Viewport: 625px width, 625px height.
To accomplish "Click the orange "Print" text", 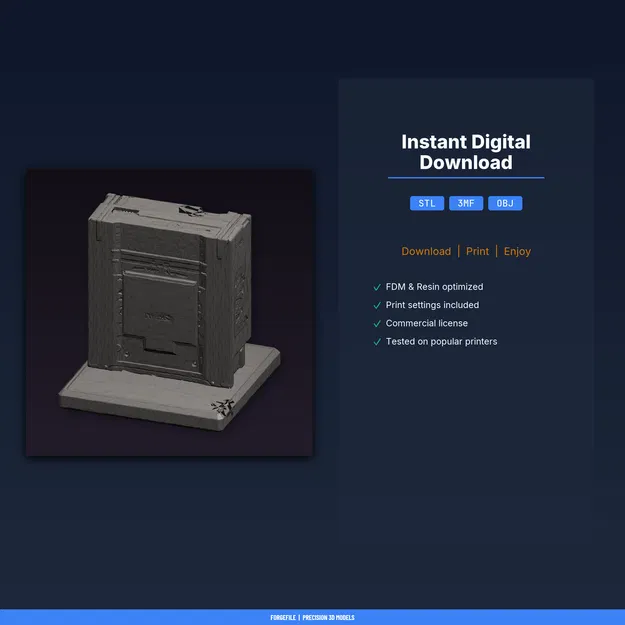I will (x=477, y=251).
